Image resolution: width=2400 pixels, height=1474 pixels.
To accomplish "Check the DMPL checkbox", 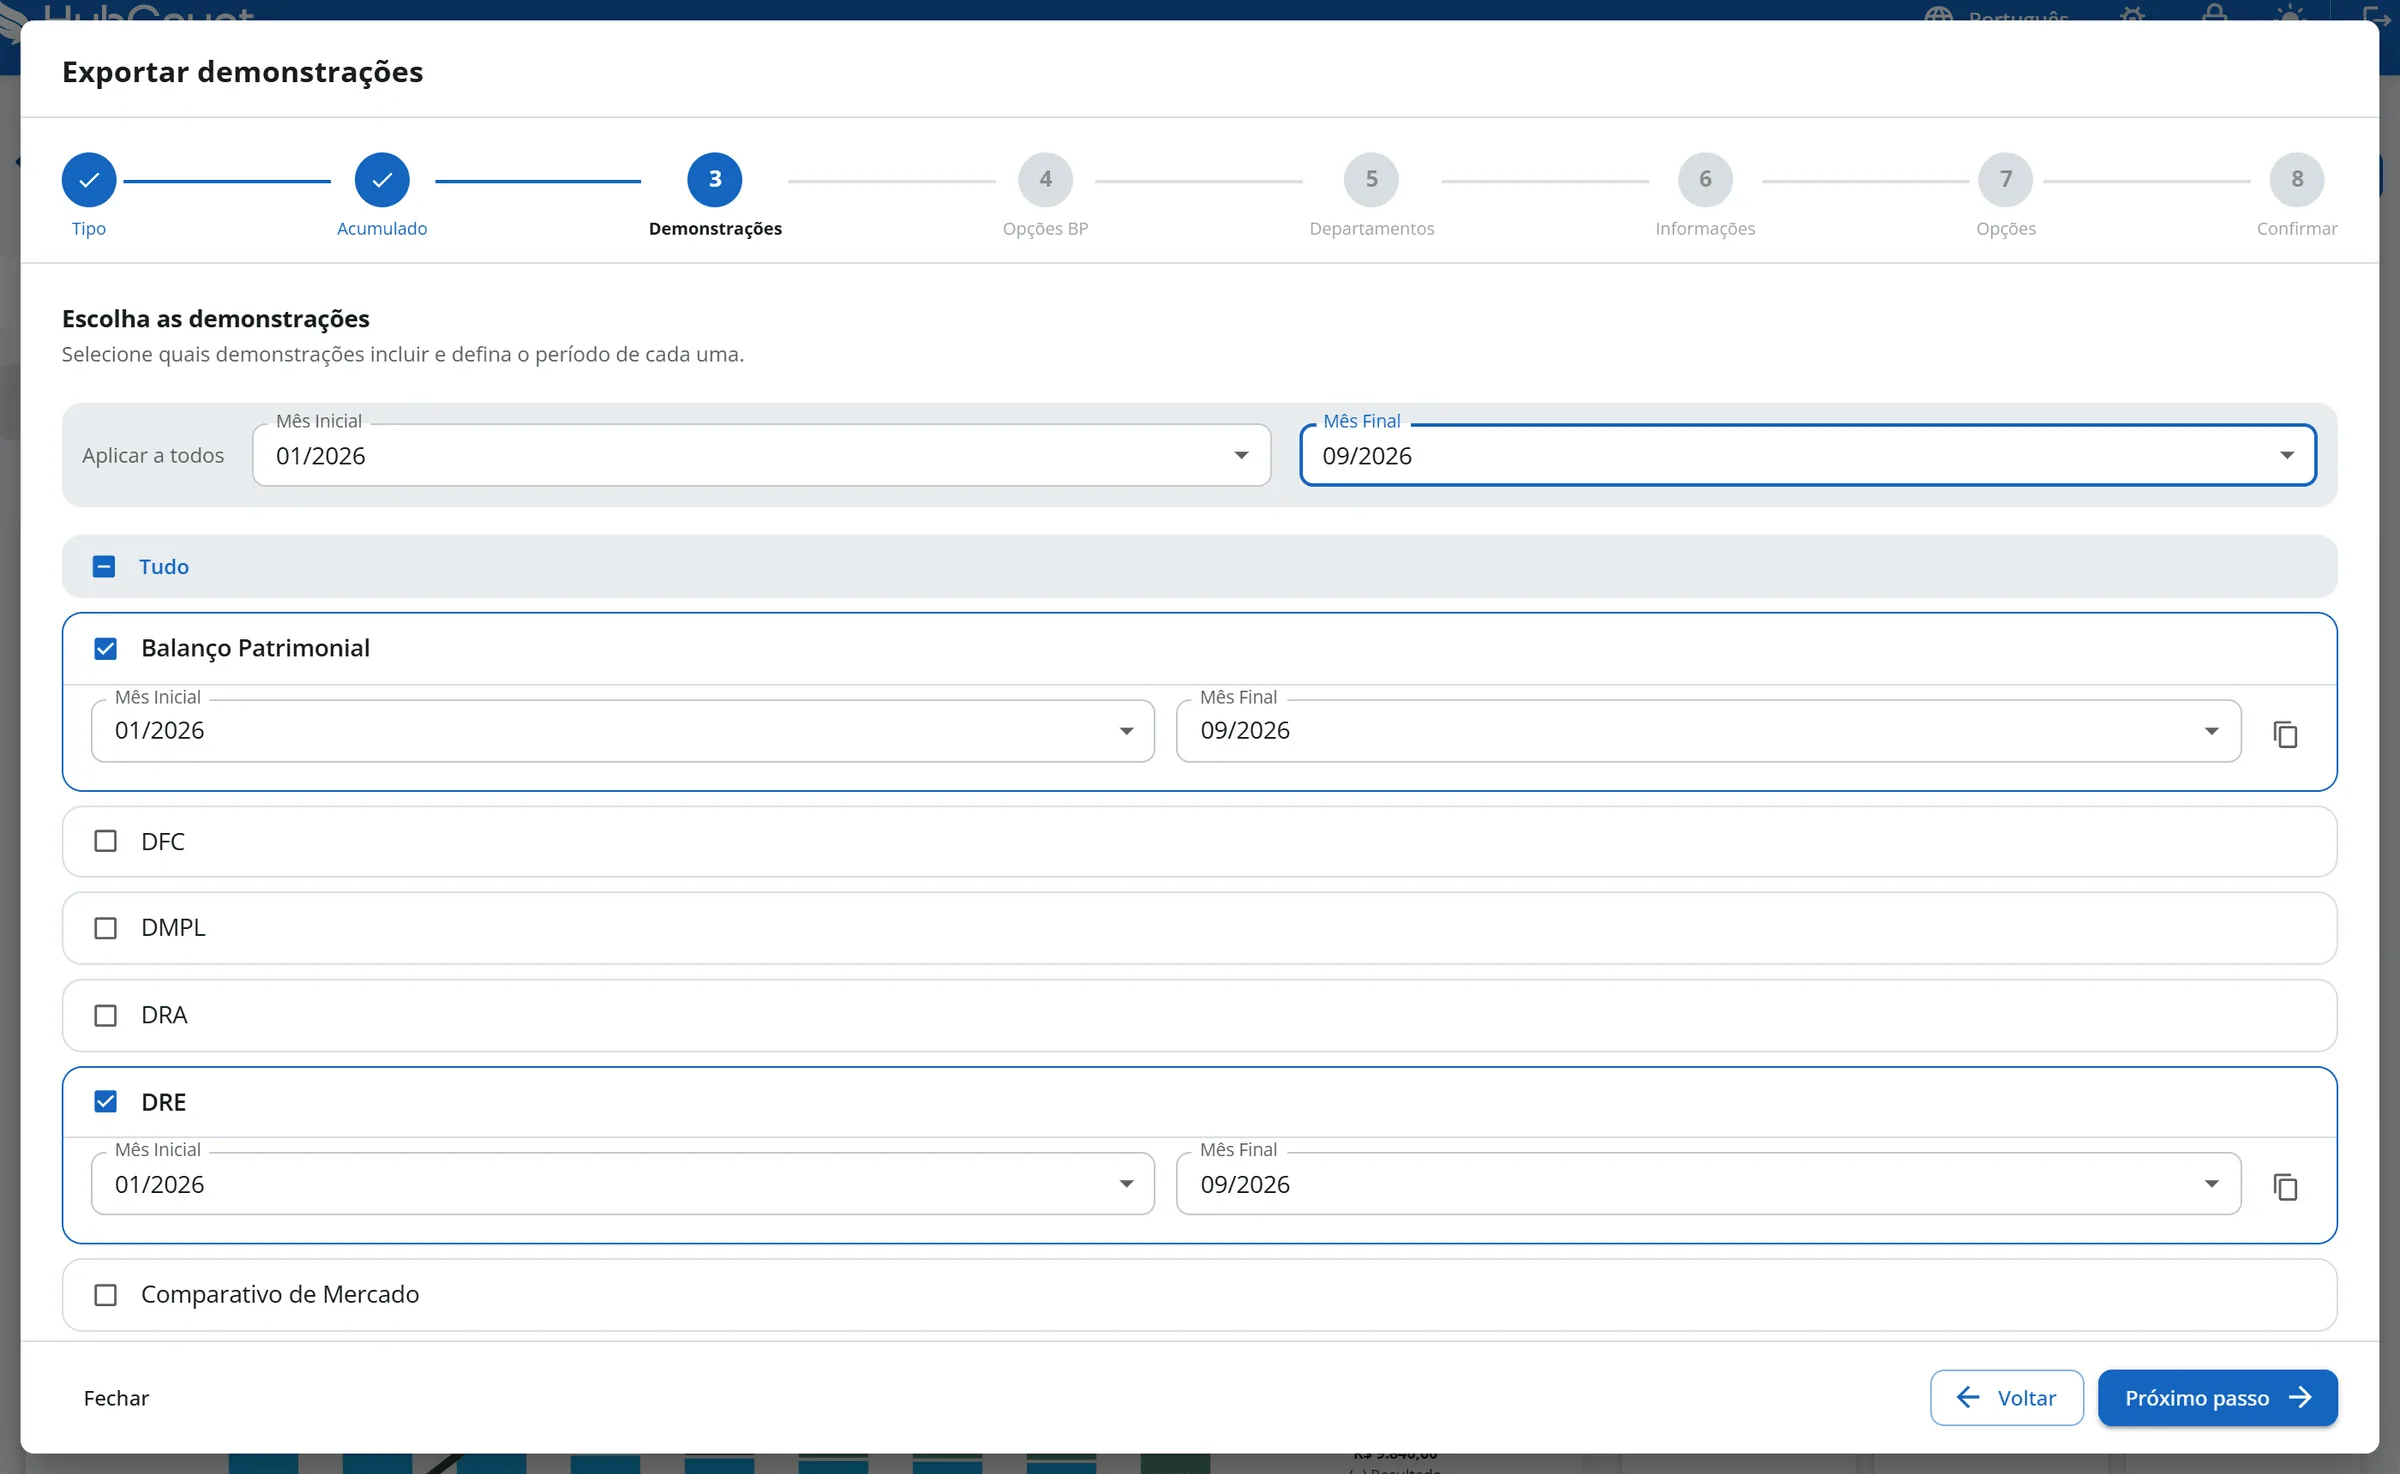I will [105, 928].
